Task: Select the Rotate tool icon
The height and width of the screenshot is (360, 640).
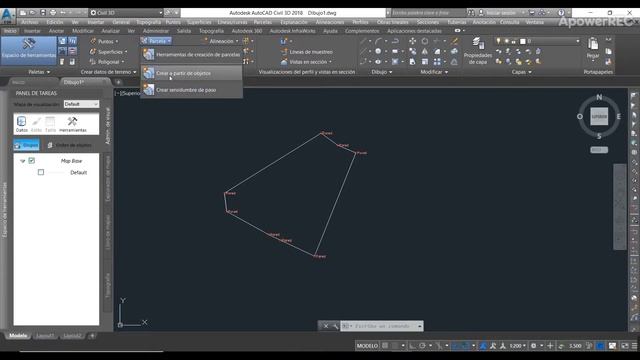Action: point(425,41)
